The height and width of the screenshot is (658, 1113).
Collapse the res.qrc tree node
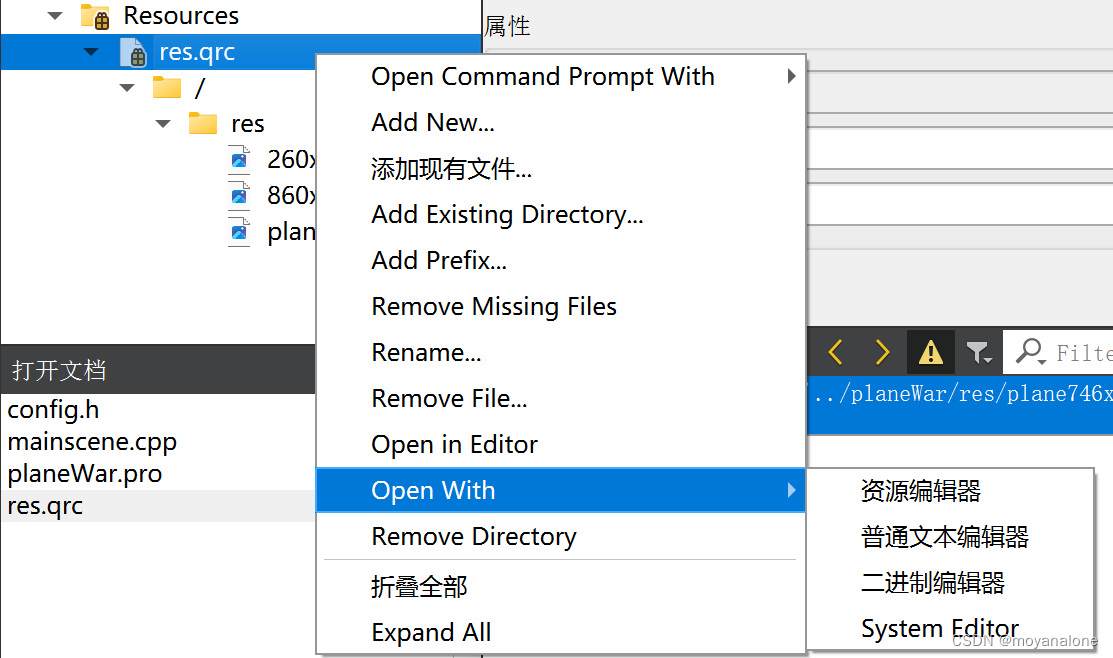coord(92,51)
